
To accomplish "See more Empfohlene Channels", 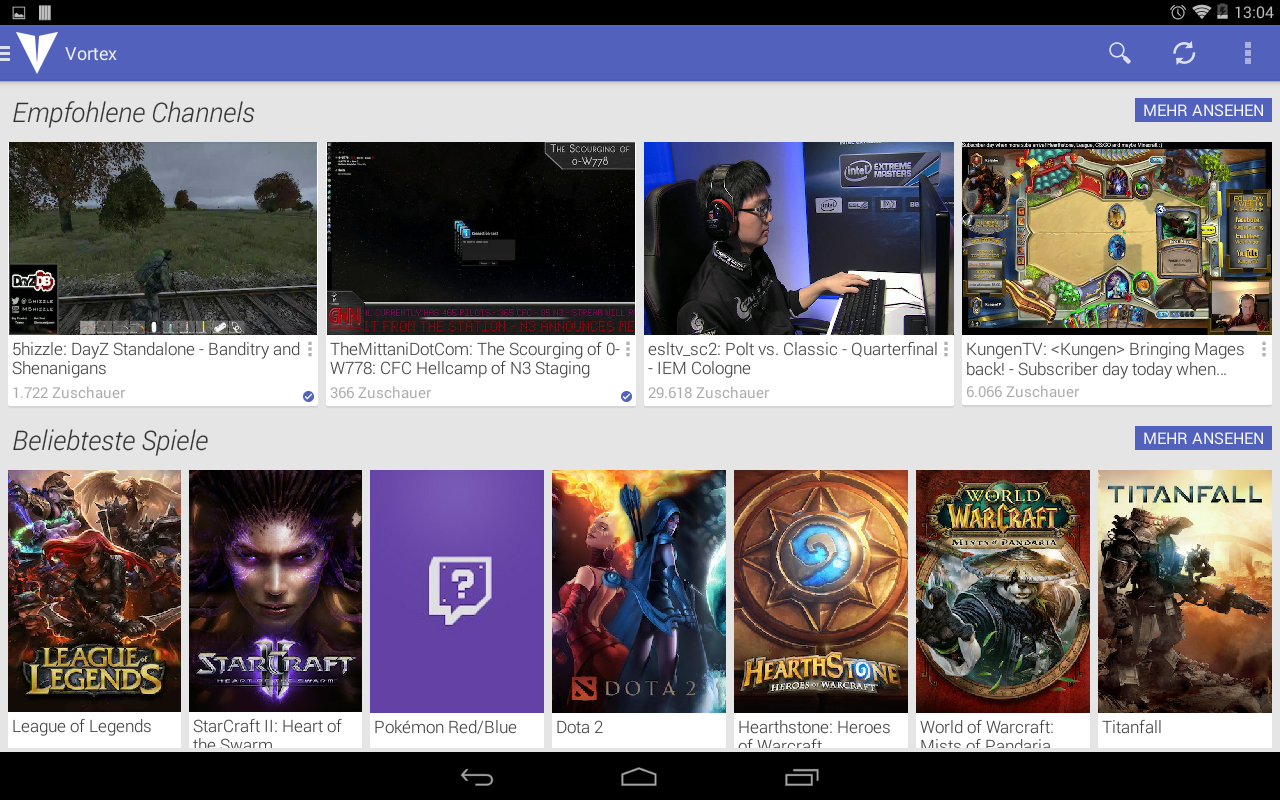I will pyautogui.click(x=1203, y=110).
